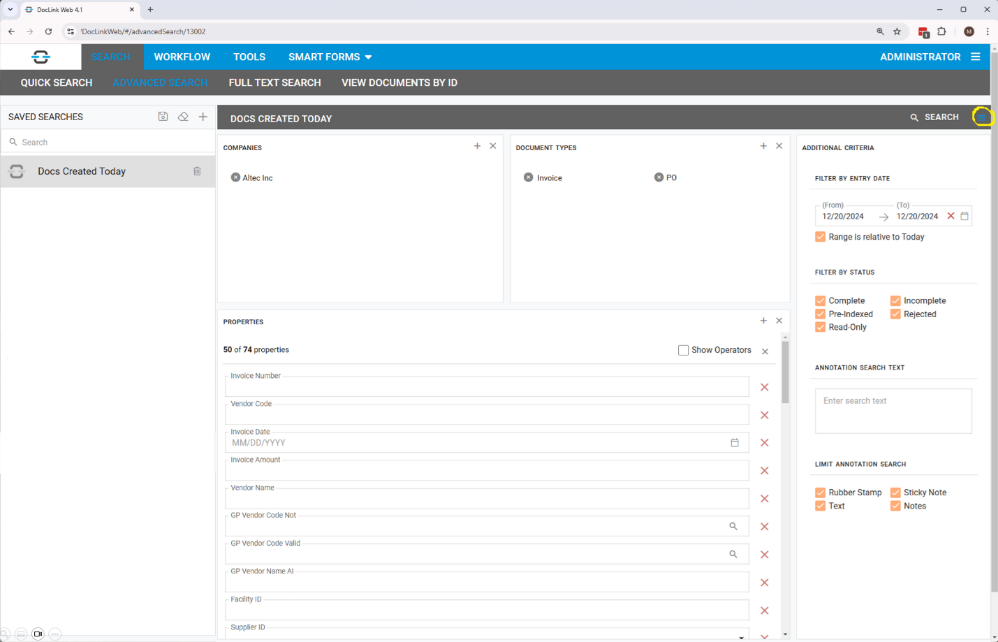Clear the entry date range

[951, 216]
